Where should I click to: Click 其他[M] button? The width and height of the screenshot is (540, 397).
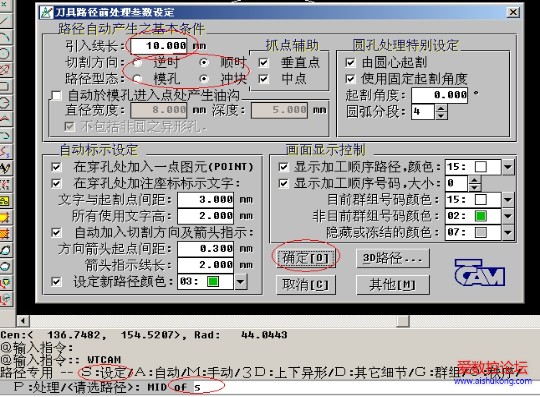pyautogui.click(x=393, y=285)
